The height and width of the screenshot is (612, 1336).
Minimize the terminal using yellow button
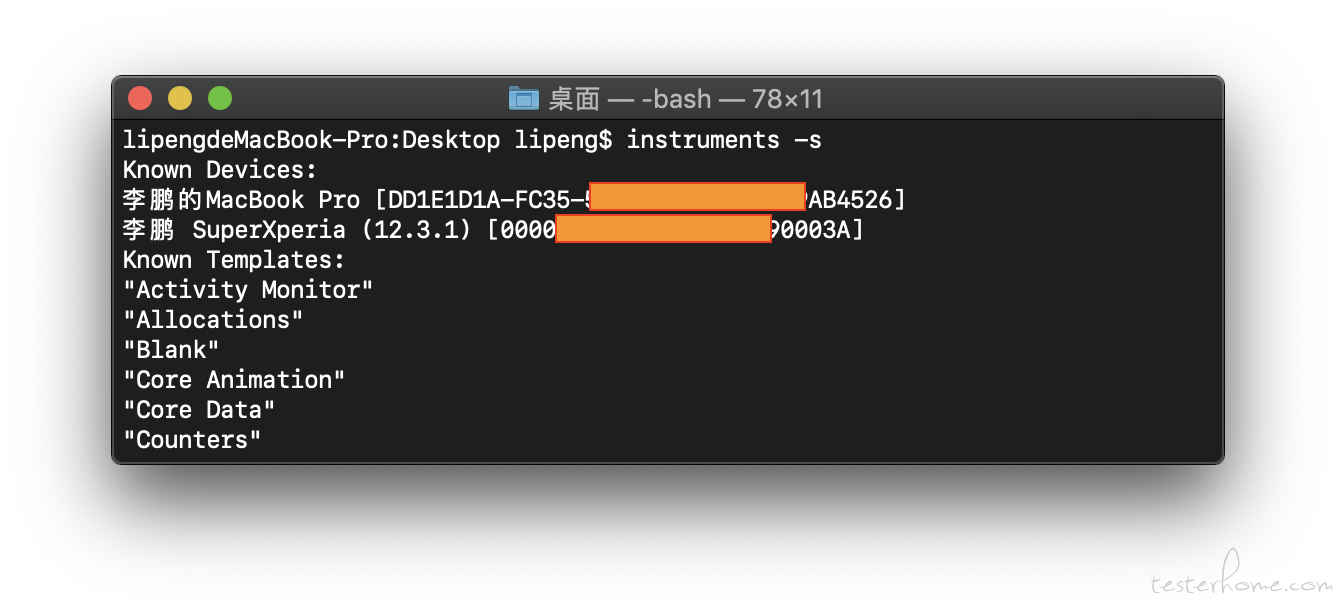180,98
